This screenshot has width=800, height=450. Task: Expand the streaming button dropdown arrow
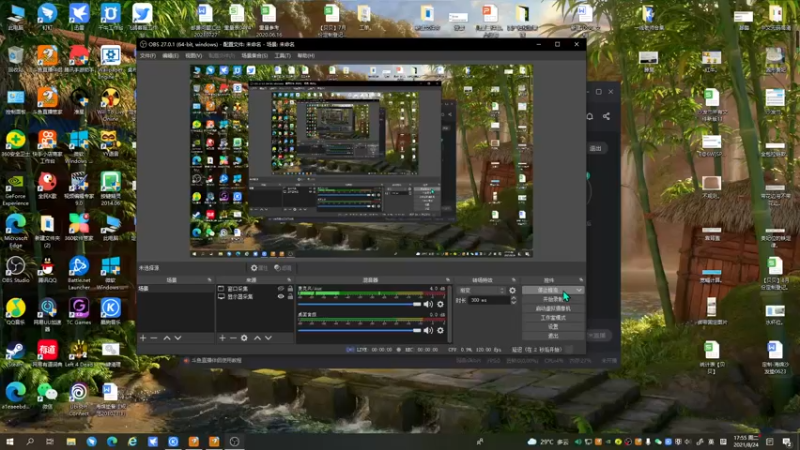pyautogui.click(x=579, y=290)
